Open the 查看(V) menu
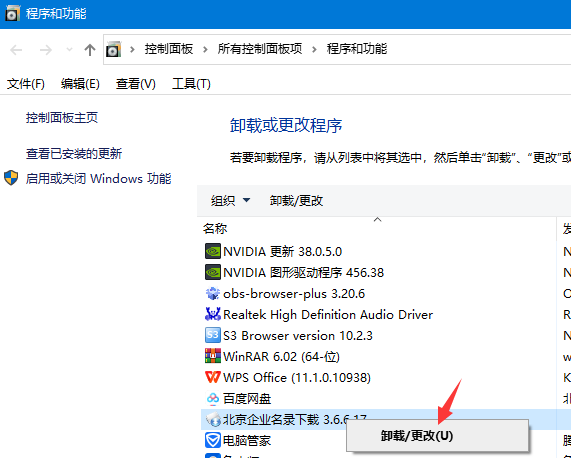 click(x=135, y=84)
